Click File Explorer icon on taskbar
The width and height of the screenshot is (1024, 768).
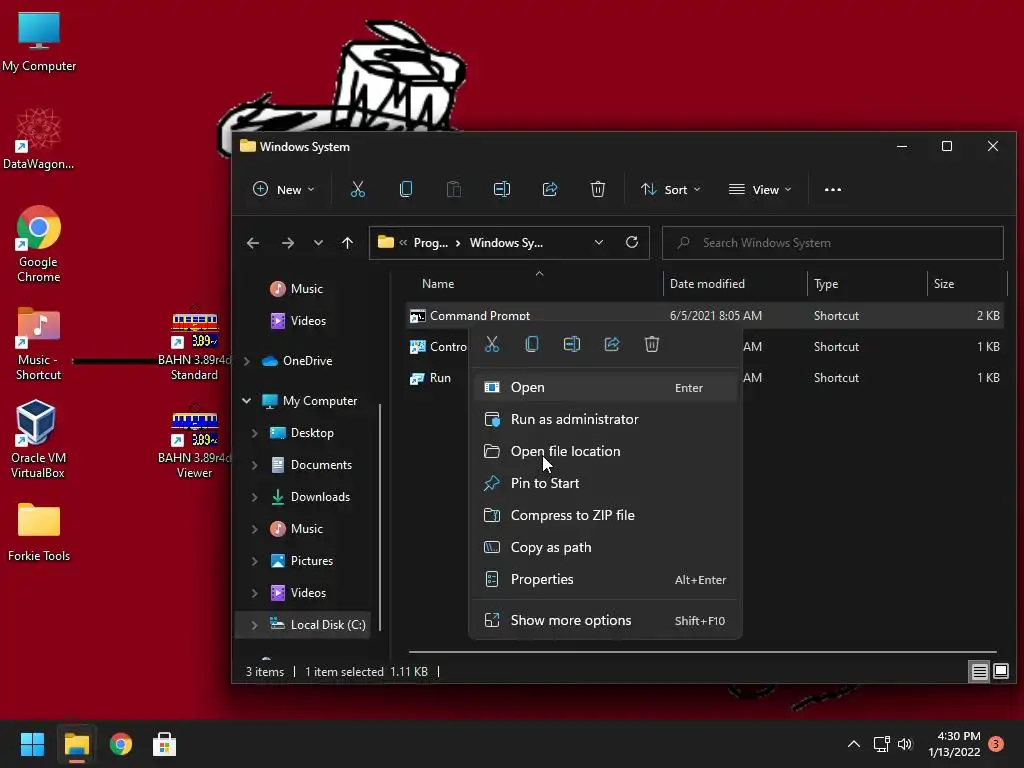(x=76, y=744)
